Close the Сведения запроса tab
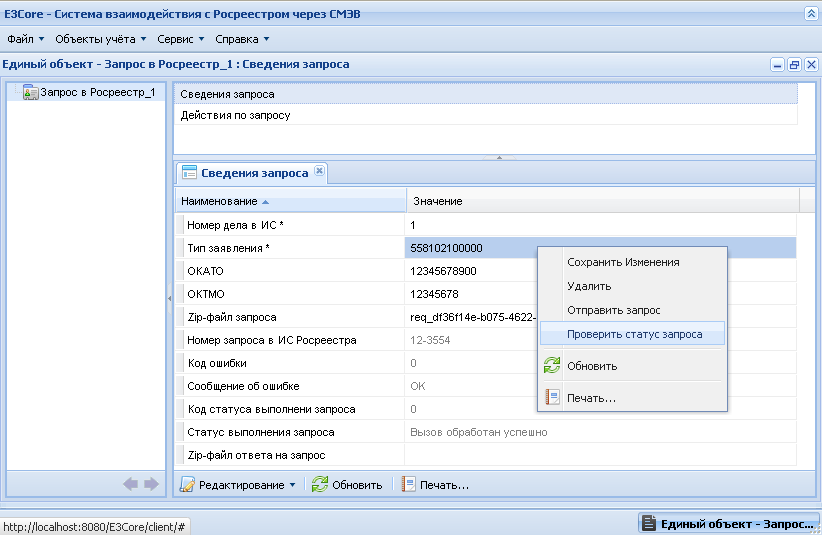 point(319,171)
